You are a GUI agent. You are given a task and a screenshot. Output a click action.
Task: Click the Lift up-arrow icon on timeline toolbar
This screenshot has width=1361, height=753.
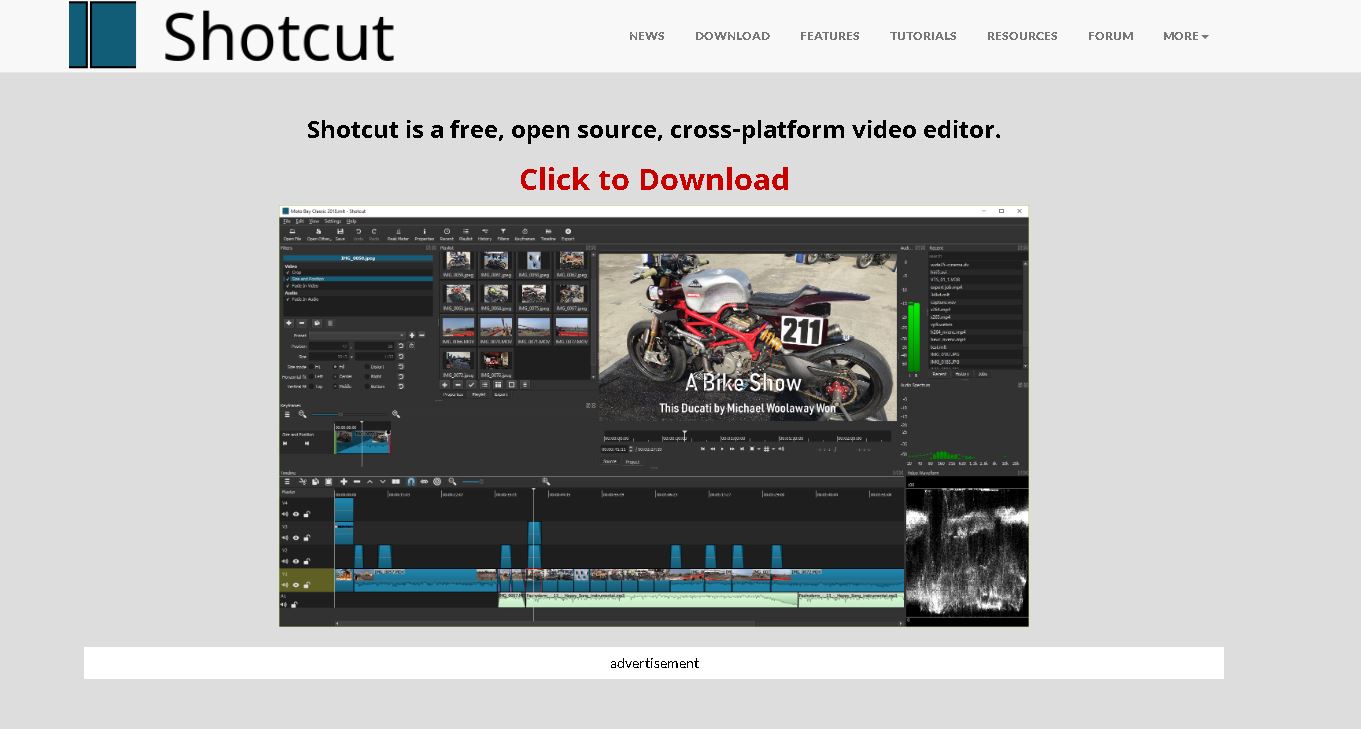coord(369,481)
